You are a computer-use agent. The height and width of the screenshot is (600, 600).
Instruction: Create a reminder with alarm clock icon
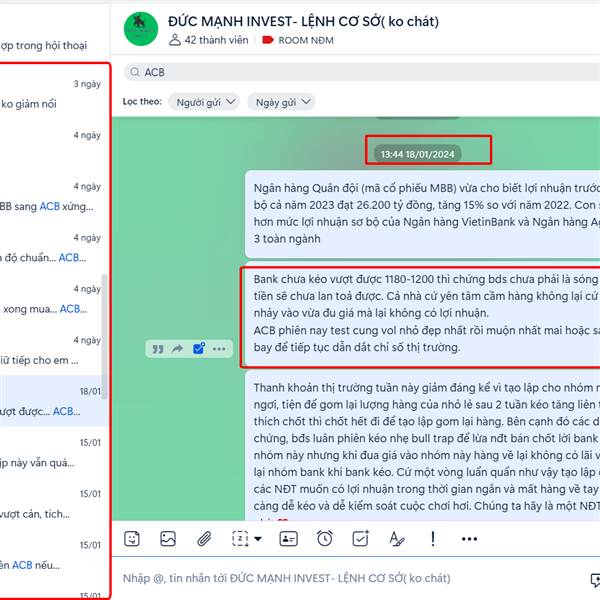click(x=324, y=539)
